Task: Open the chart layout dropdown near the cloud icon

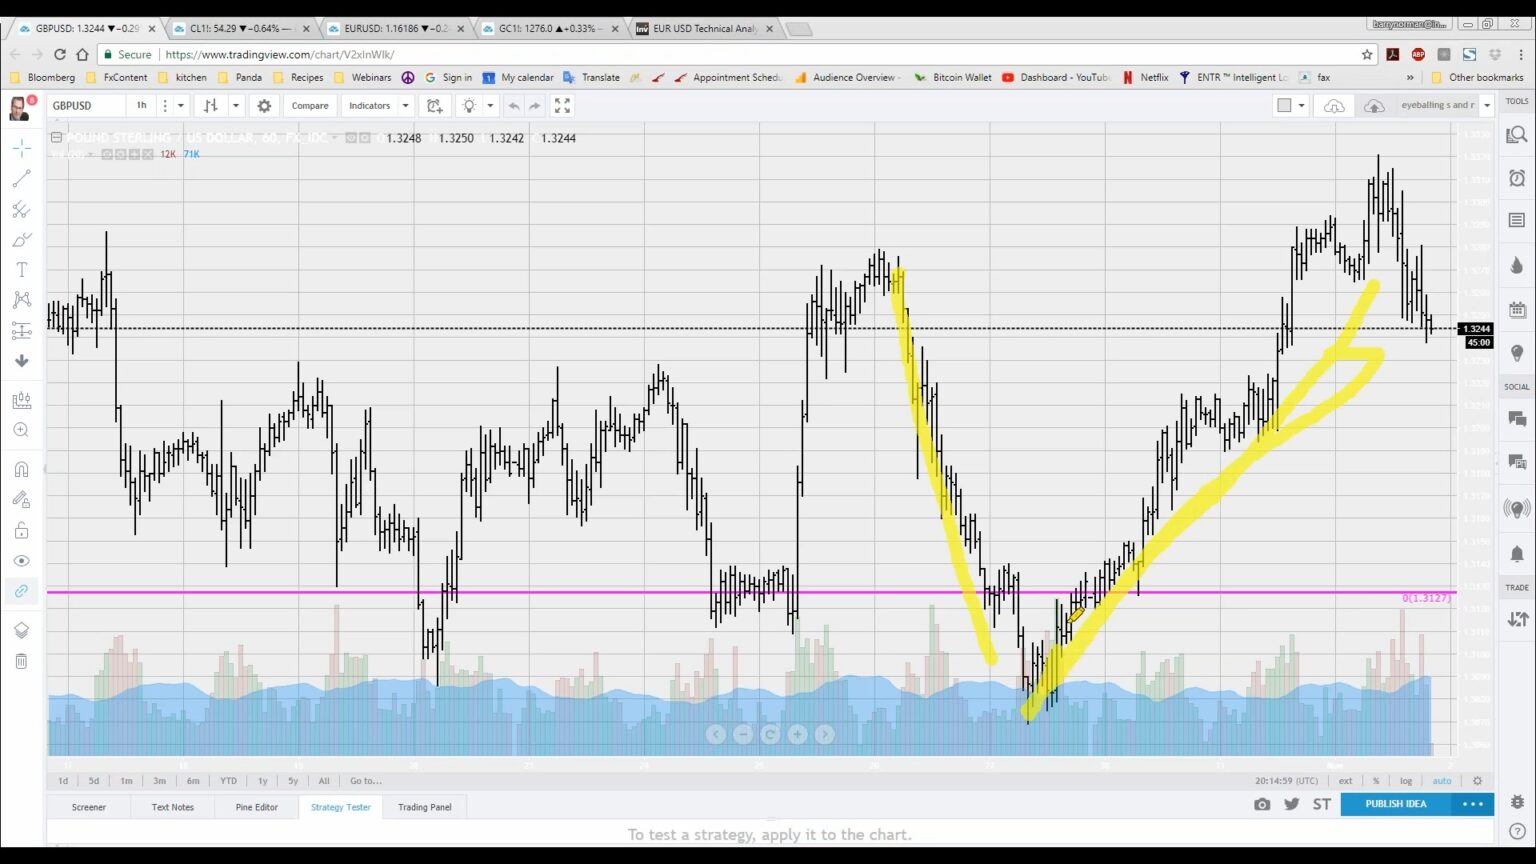Action: tap(1298, 105)
